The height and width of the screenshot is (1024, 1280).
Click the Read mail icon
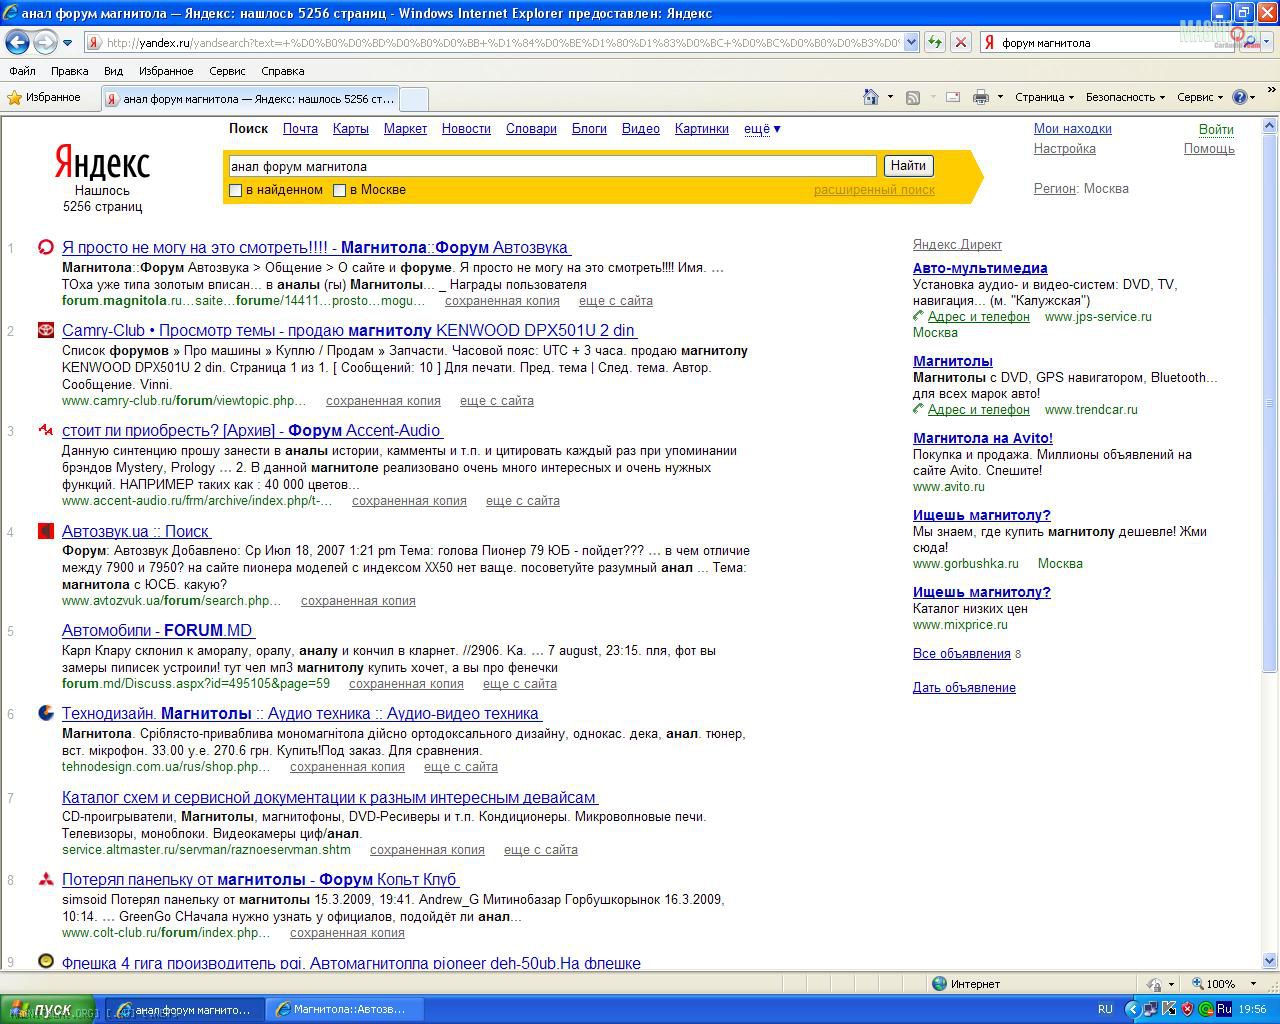(x=953, y=97)
